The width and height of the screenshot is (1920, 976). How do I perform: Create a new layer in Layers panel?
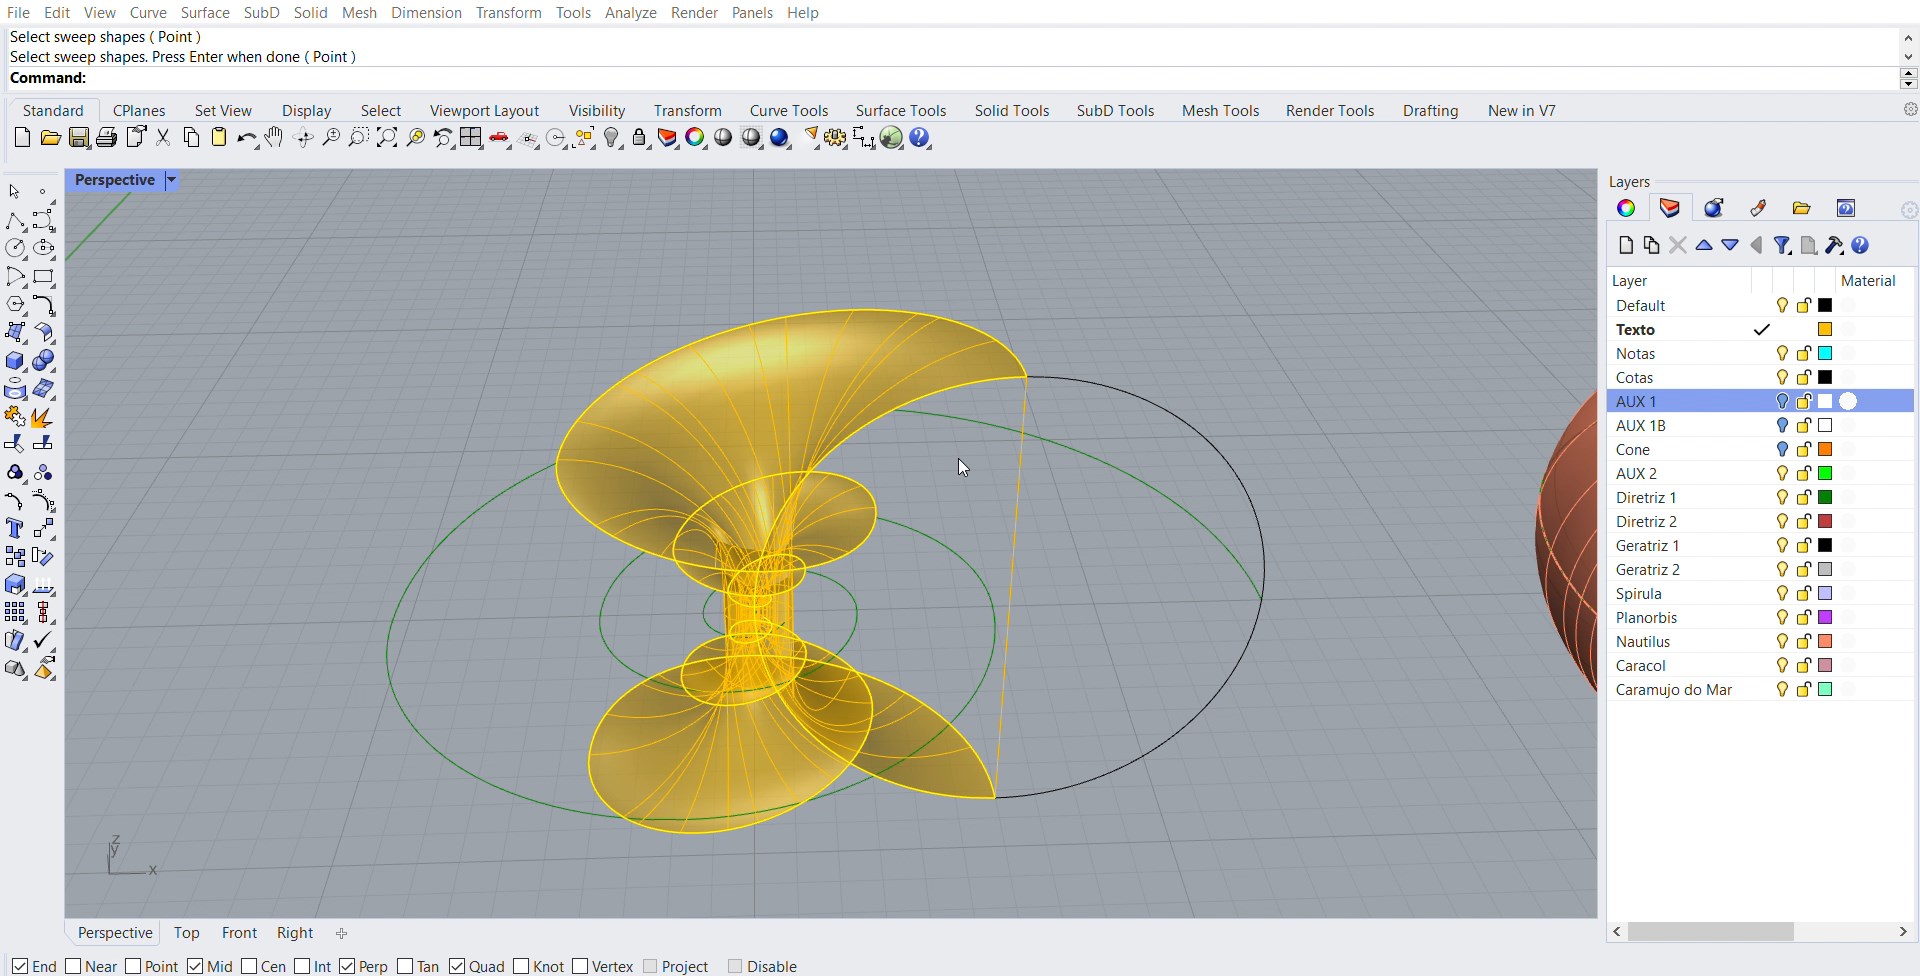coord(1626,245)
